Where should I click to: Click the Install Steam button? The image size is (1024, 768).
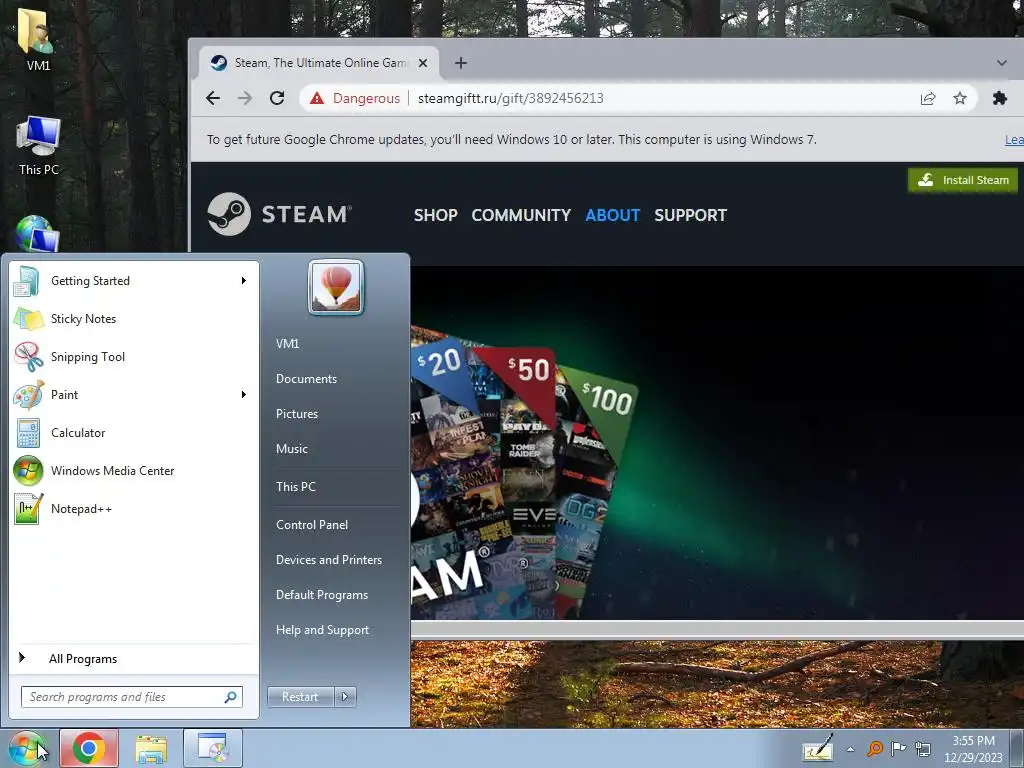963,180
